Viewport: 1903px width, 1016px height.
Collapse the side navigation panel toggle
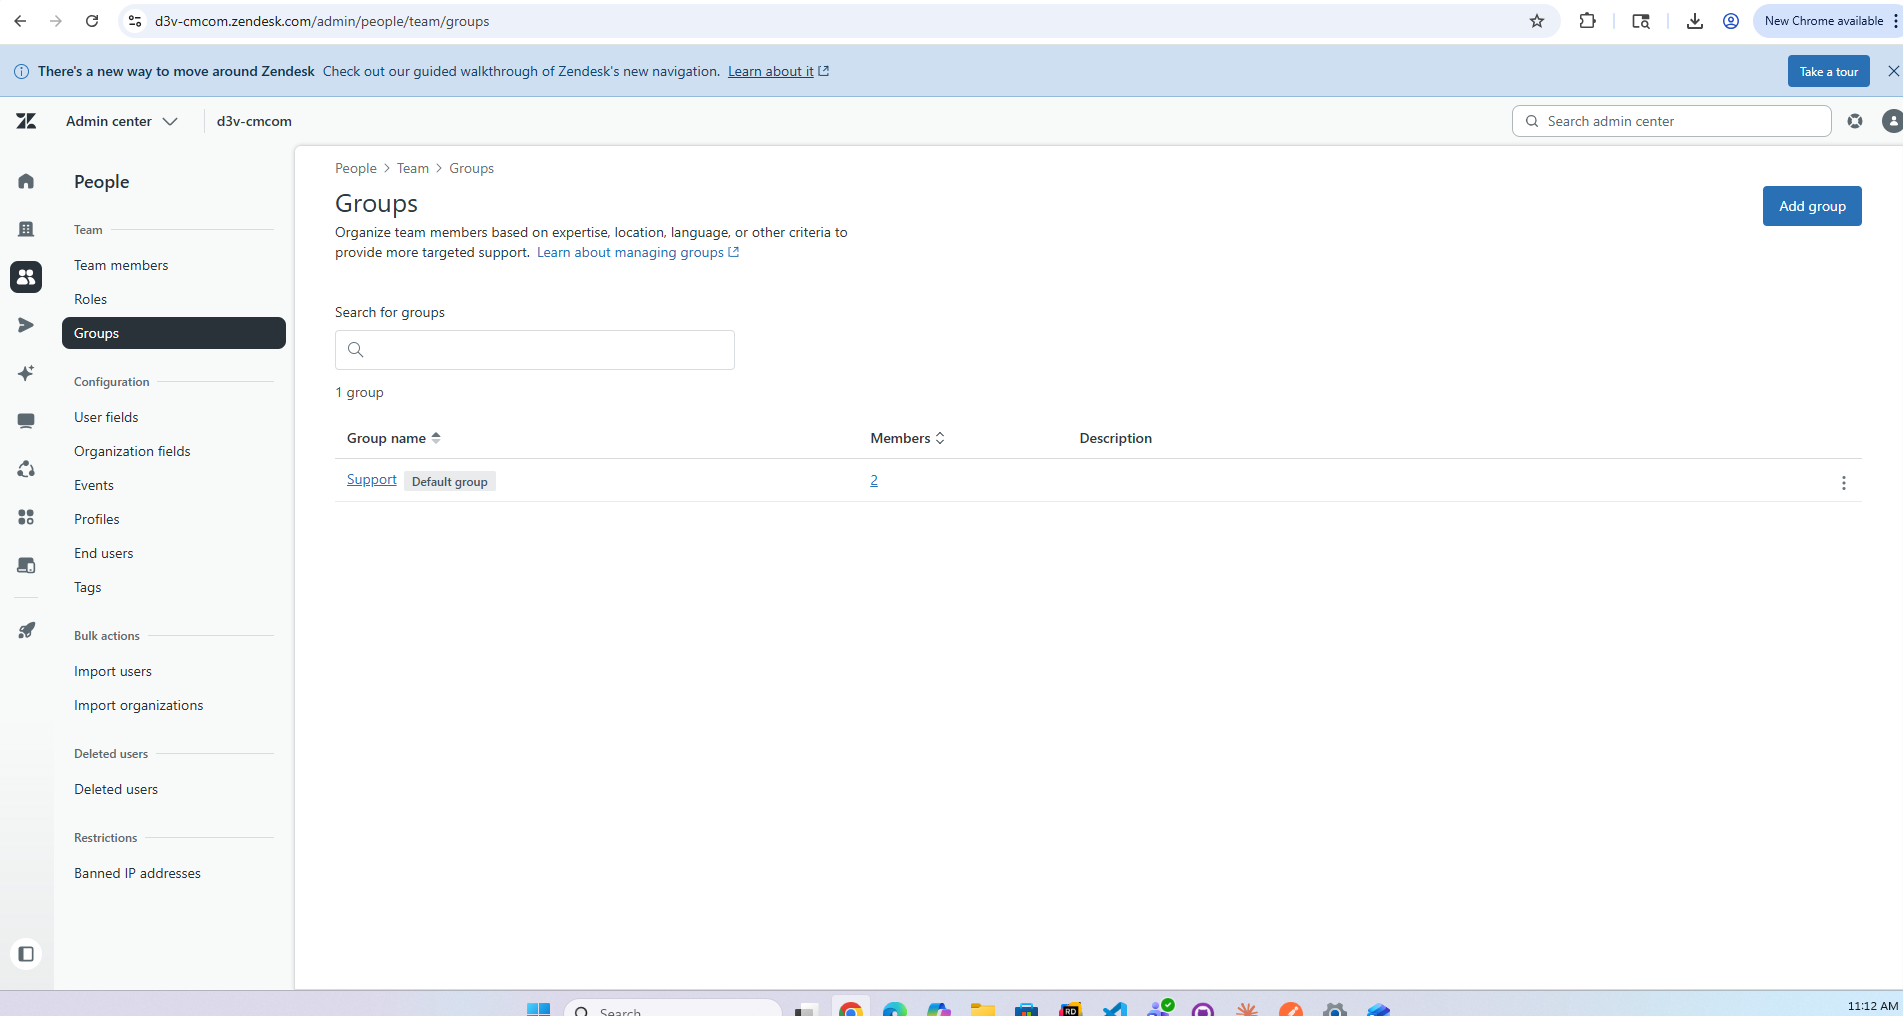(x=26, y=954)
